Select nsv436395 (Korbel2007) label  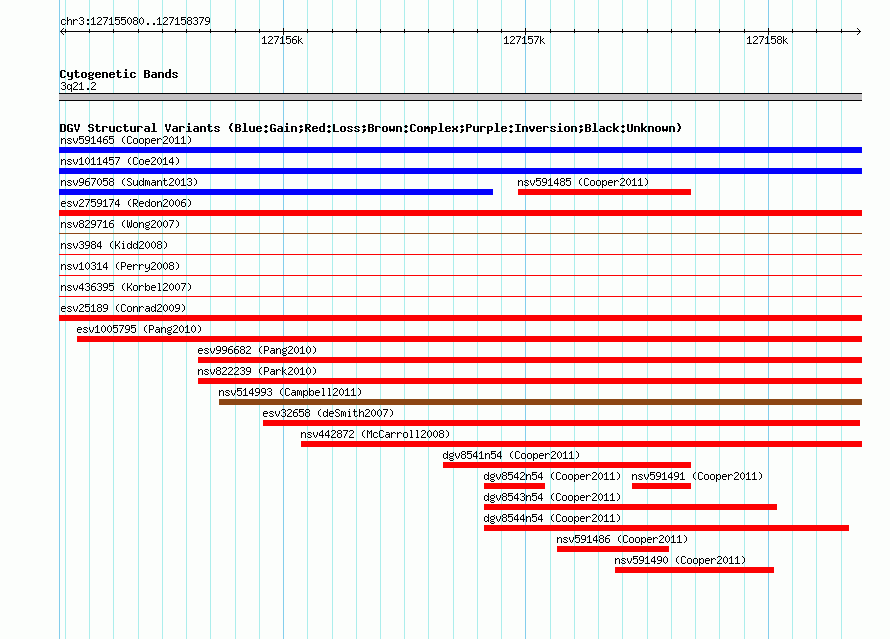[126, 287]
